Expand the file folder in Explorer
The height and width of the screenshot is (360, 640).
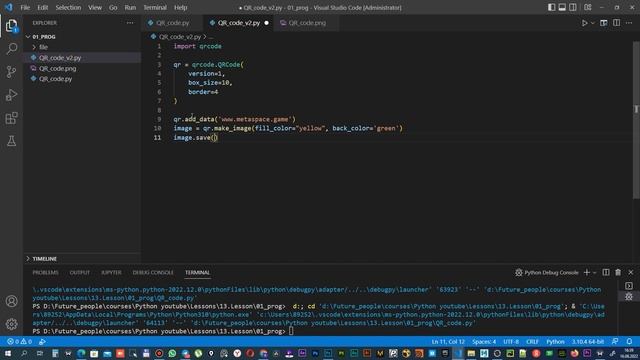[43, 47]
